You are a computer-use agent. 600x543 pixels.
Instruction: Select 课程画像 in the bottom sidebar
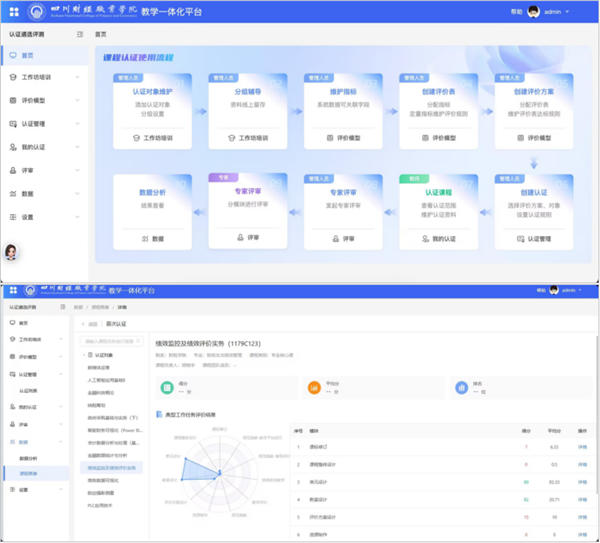(x=34, y=472)
